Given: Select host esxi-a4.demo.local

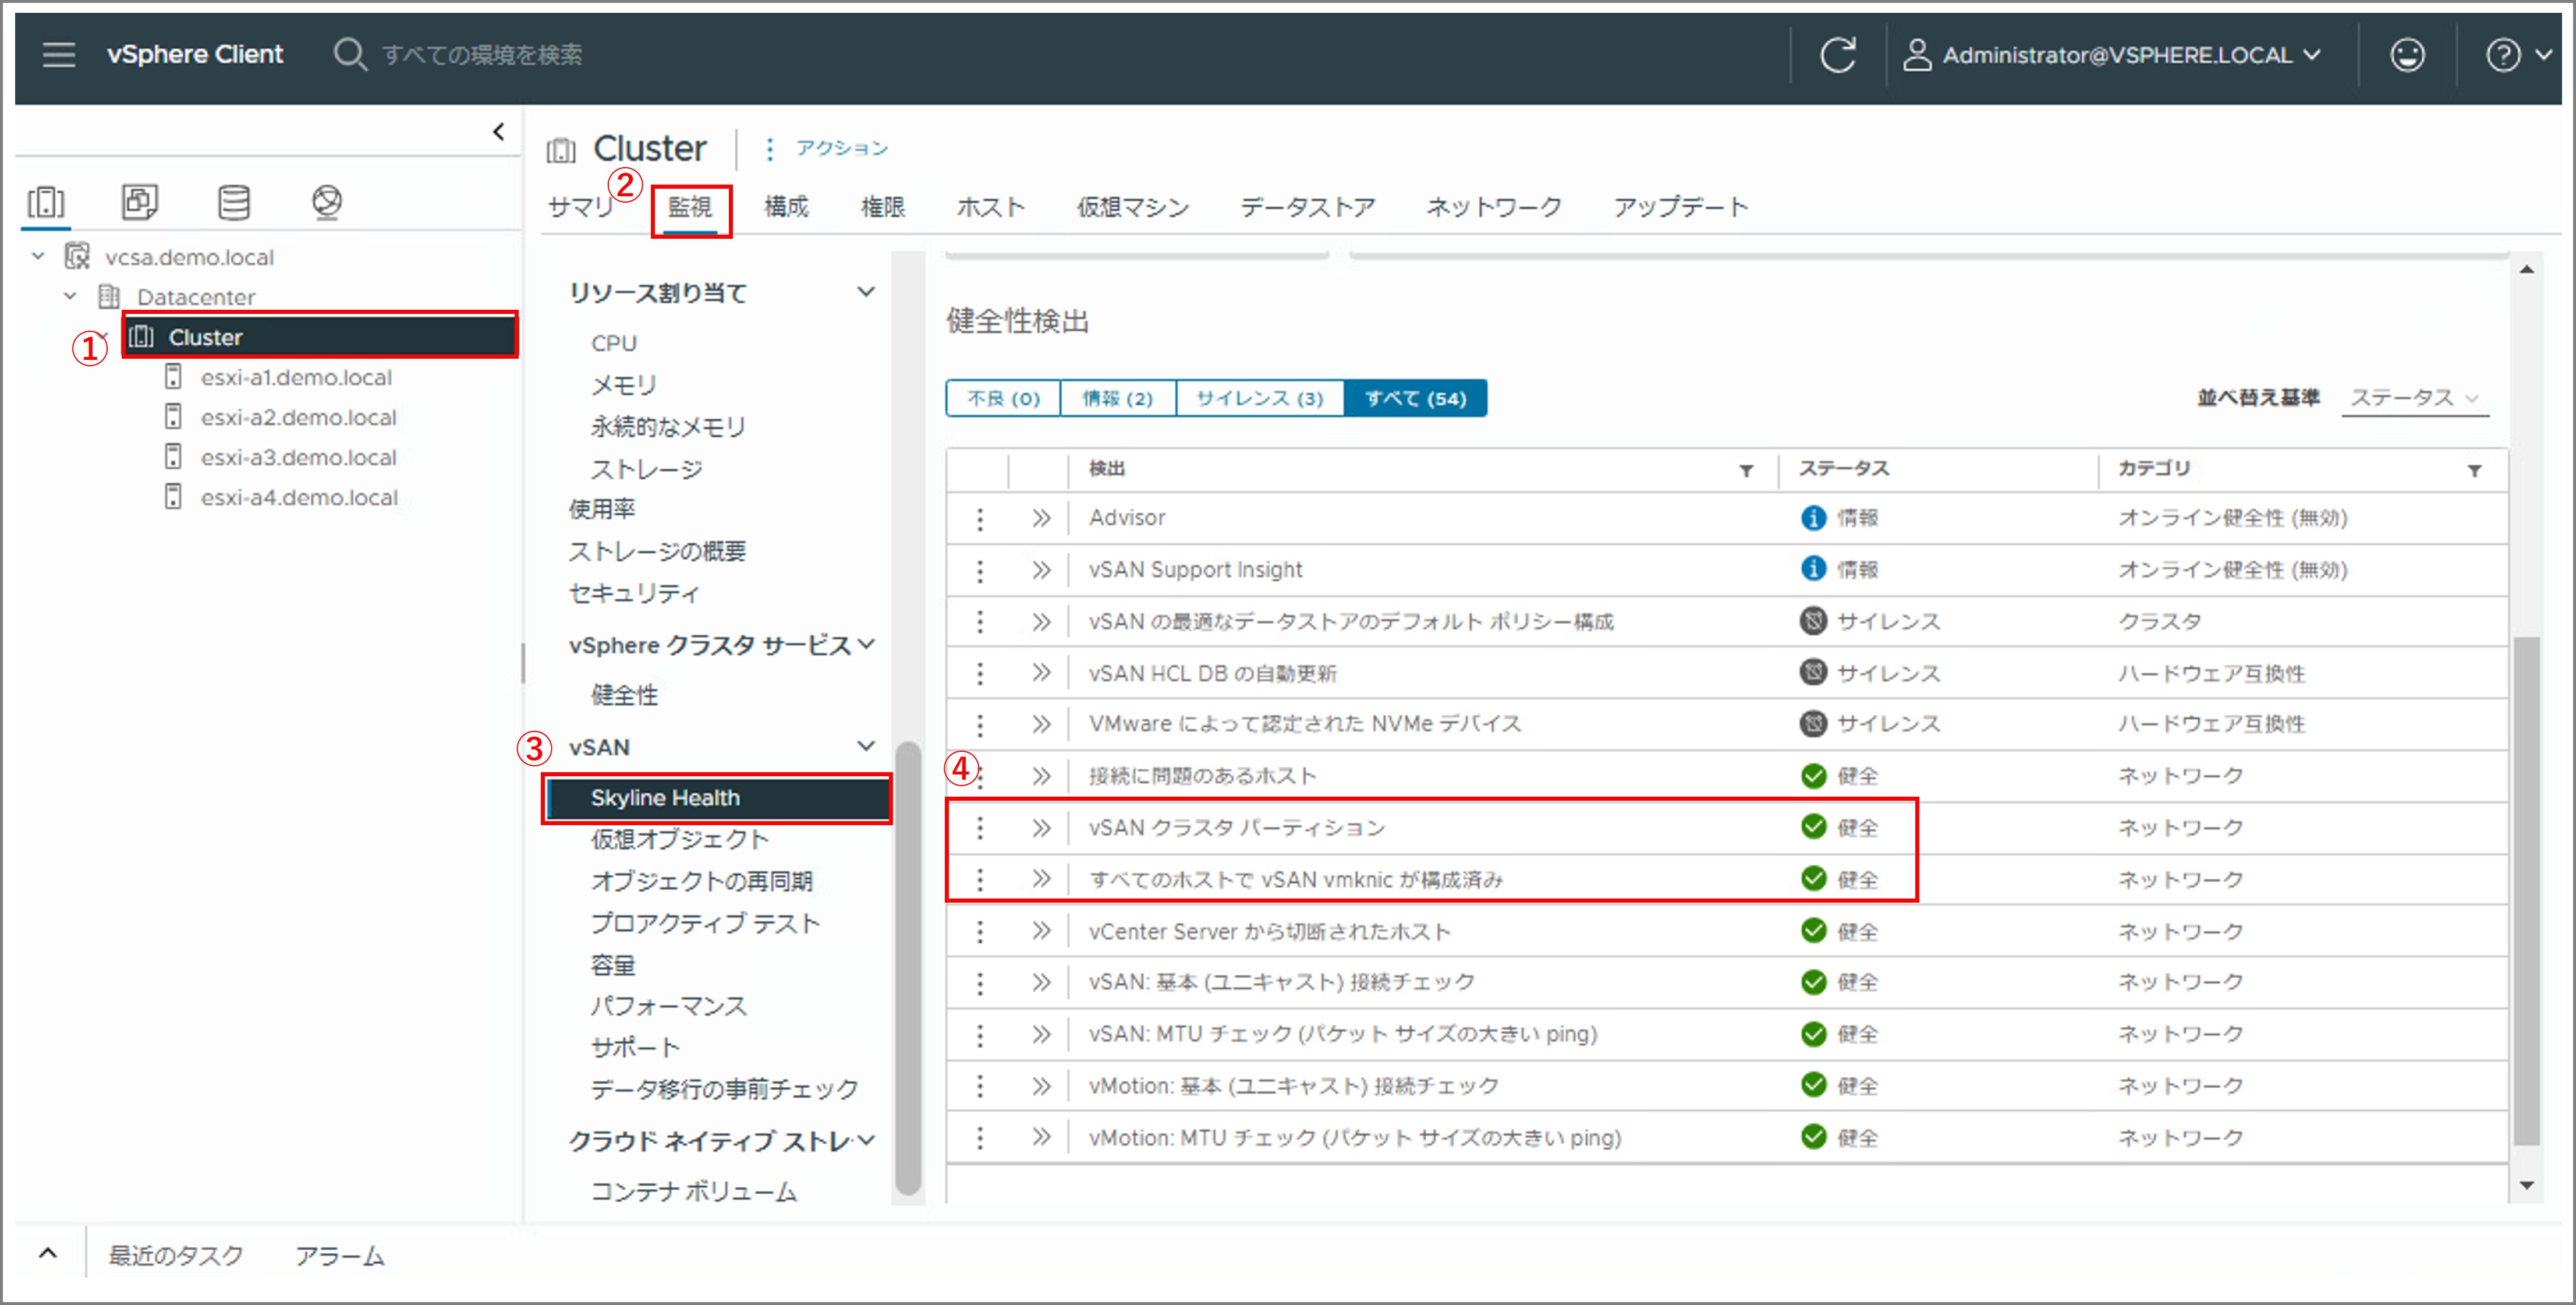Looking at the screenshot, I should [x=298, y=498].
